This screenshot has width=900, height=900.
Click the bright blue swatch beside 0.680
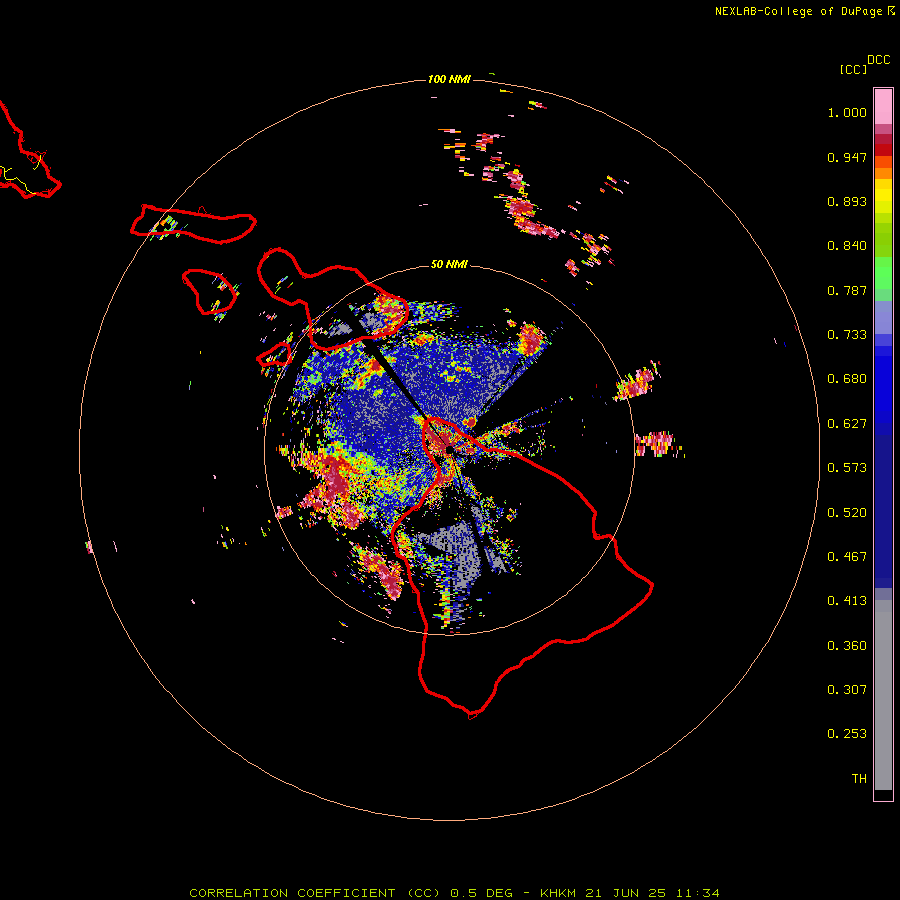point(883,385)
